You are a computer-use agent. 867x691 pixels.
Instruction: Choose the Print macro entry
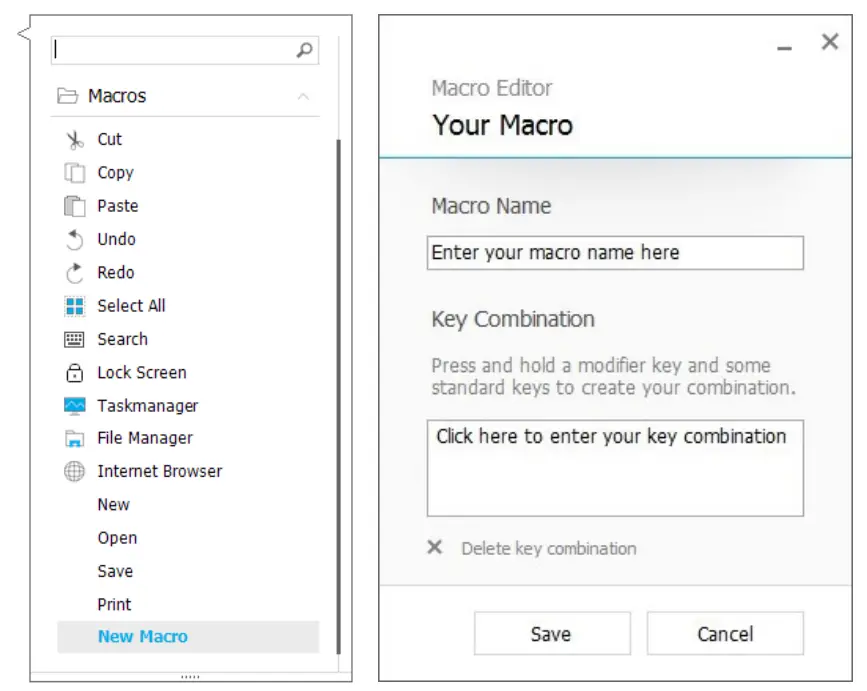click(114, 604)
